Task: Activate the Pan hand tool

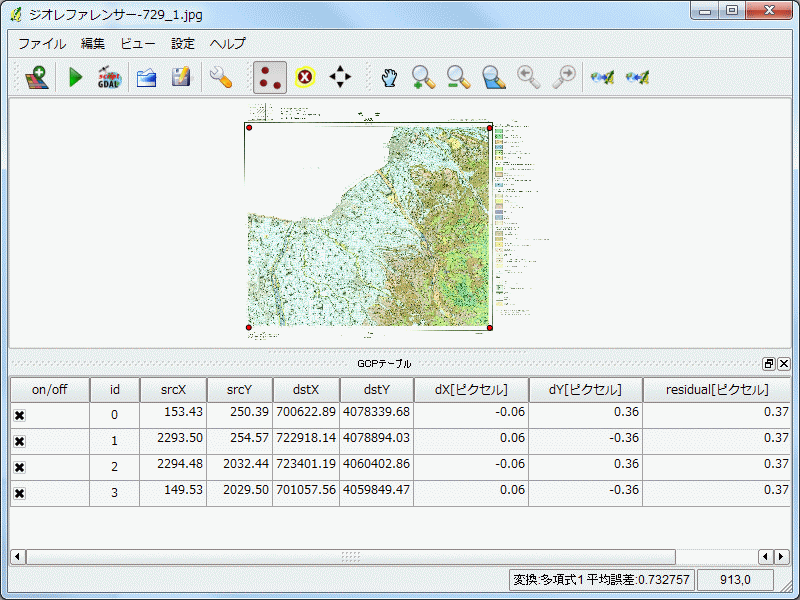Action: coord(389,77)
